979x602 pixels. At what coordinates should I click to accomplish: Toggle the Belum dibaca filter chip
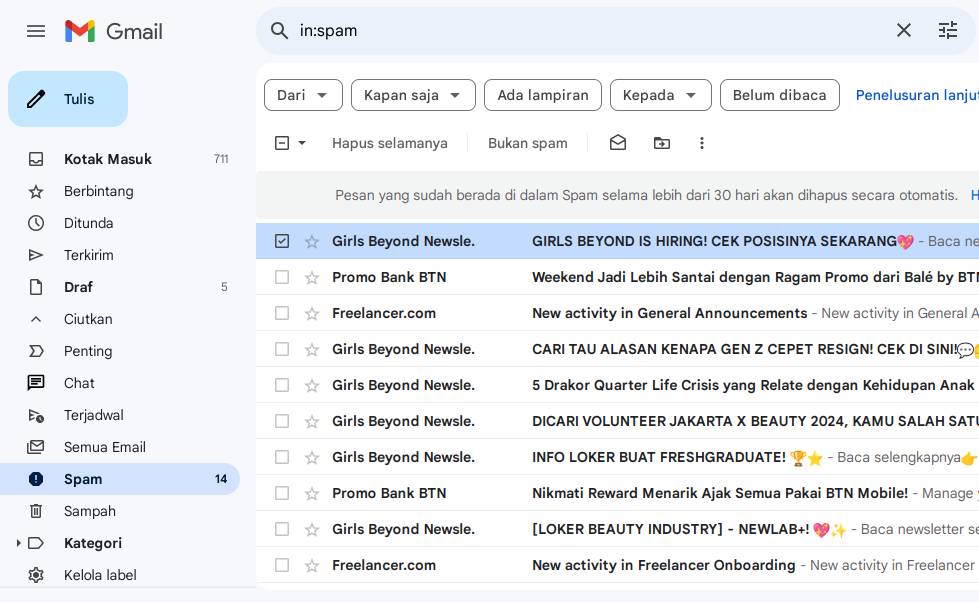coord(779,95)
